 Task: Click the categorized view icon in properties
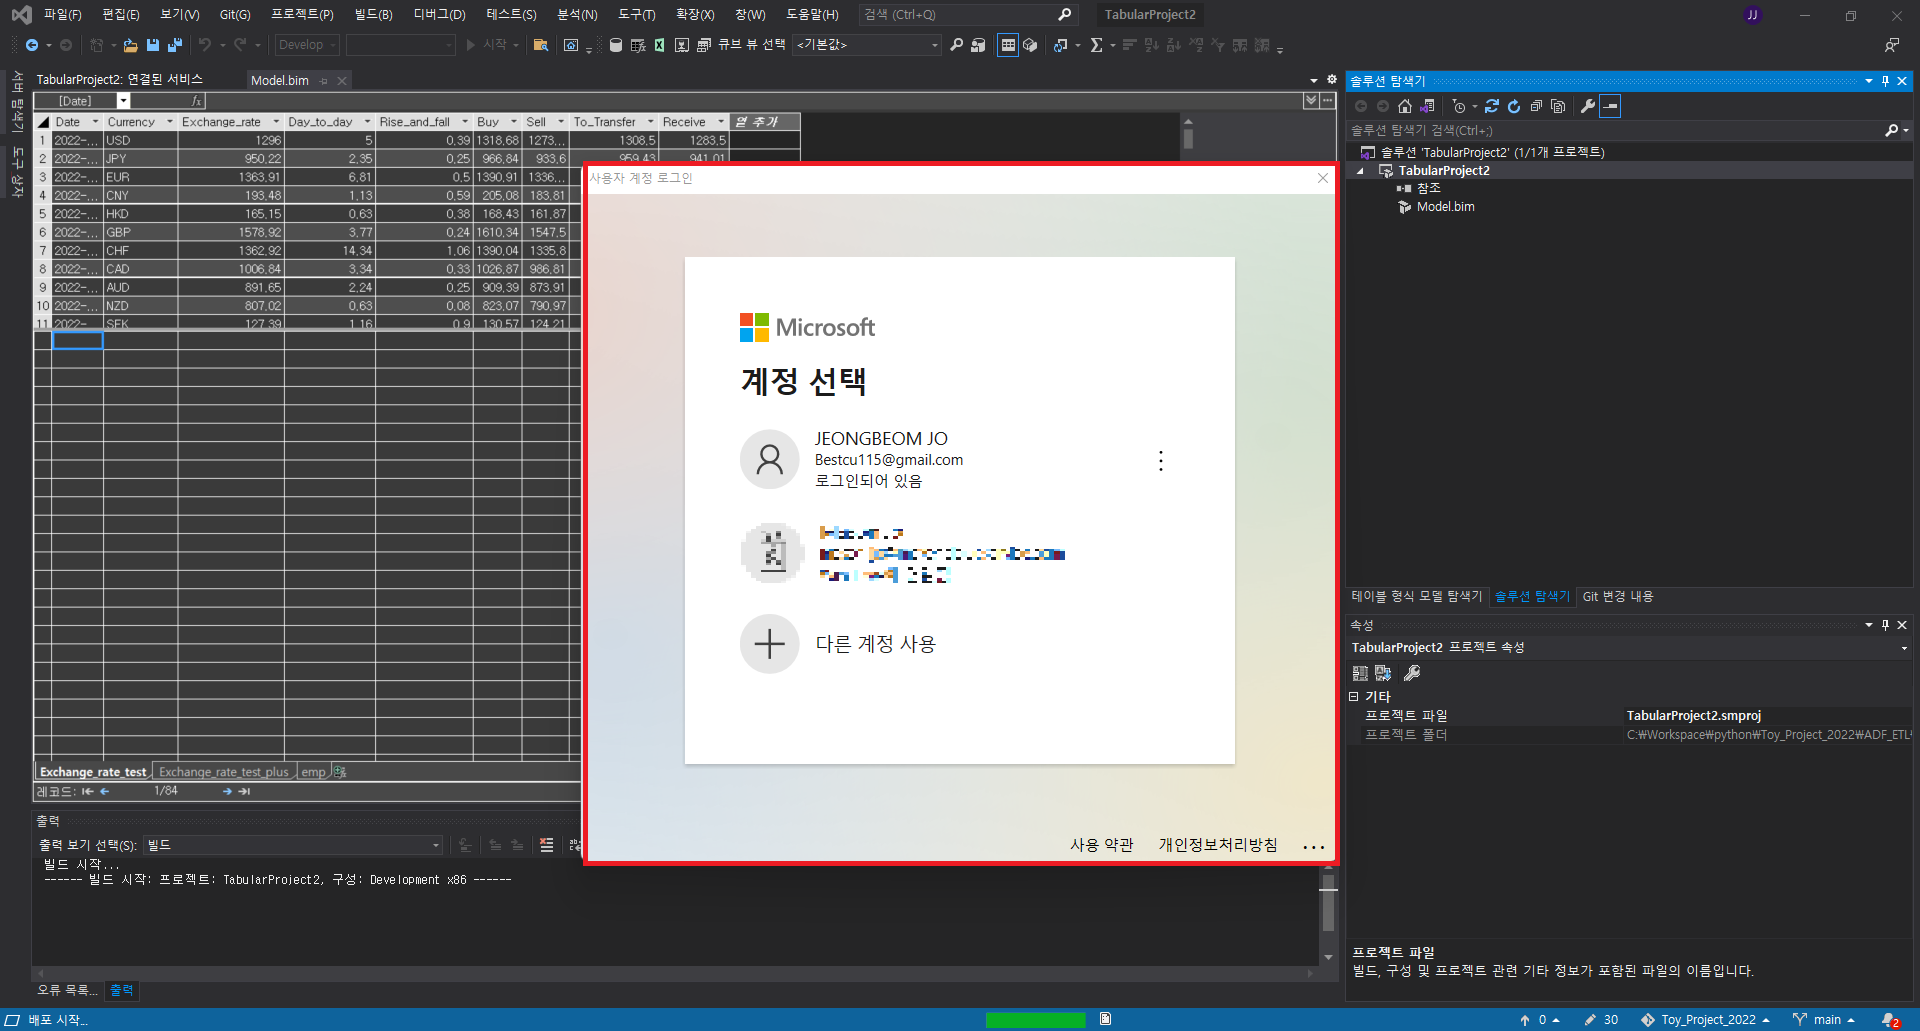[1360, 673]
